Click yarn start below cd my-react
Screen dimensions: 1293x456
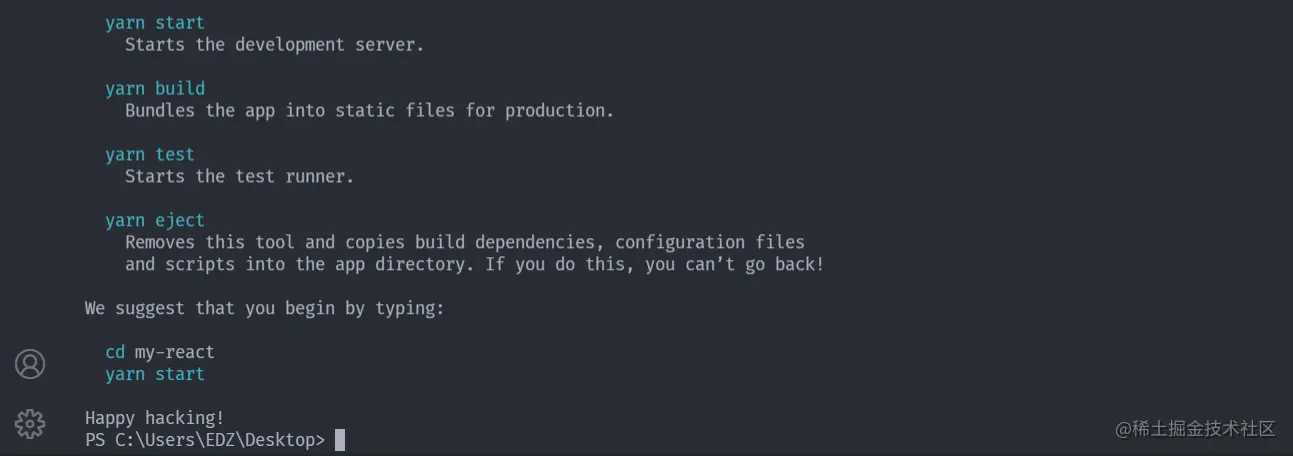155,374
